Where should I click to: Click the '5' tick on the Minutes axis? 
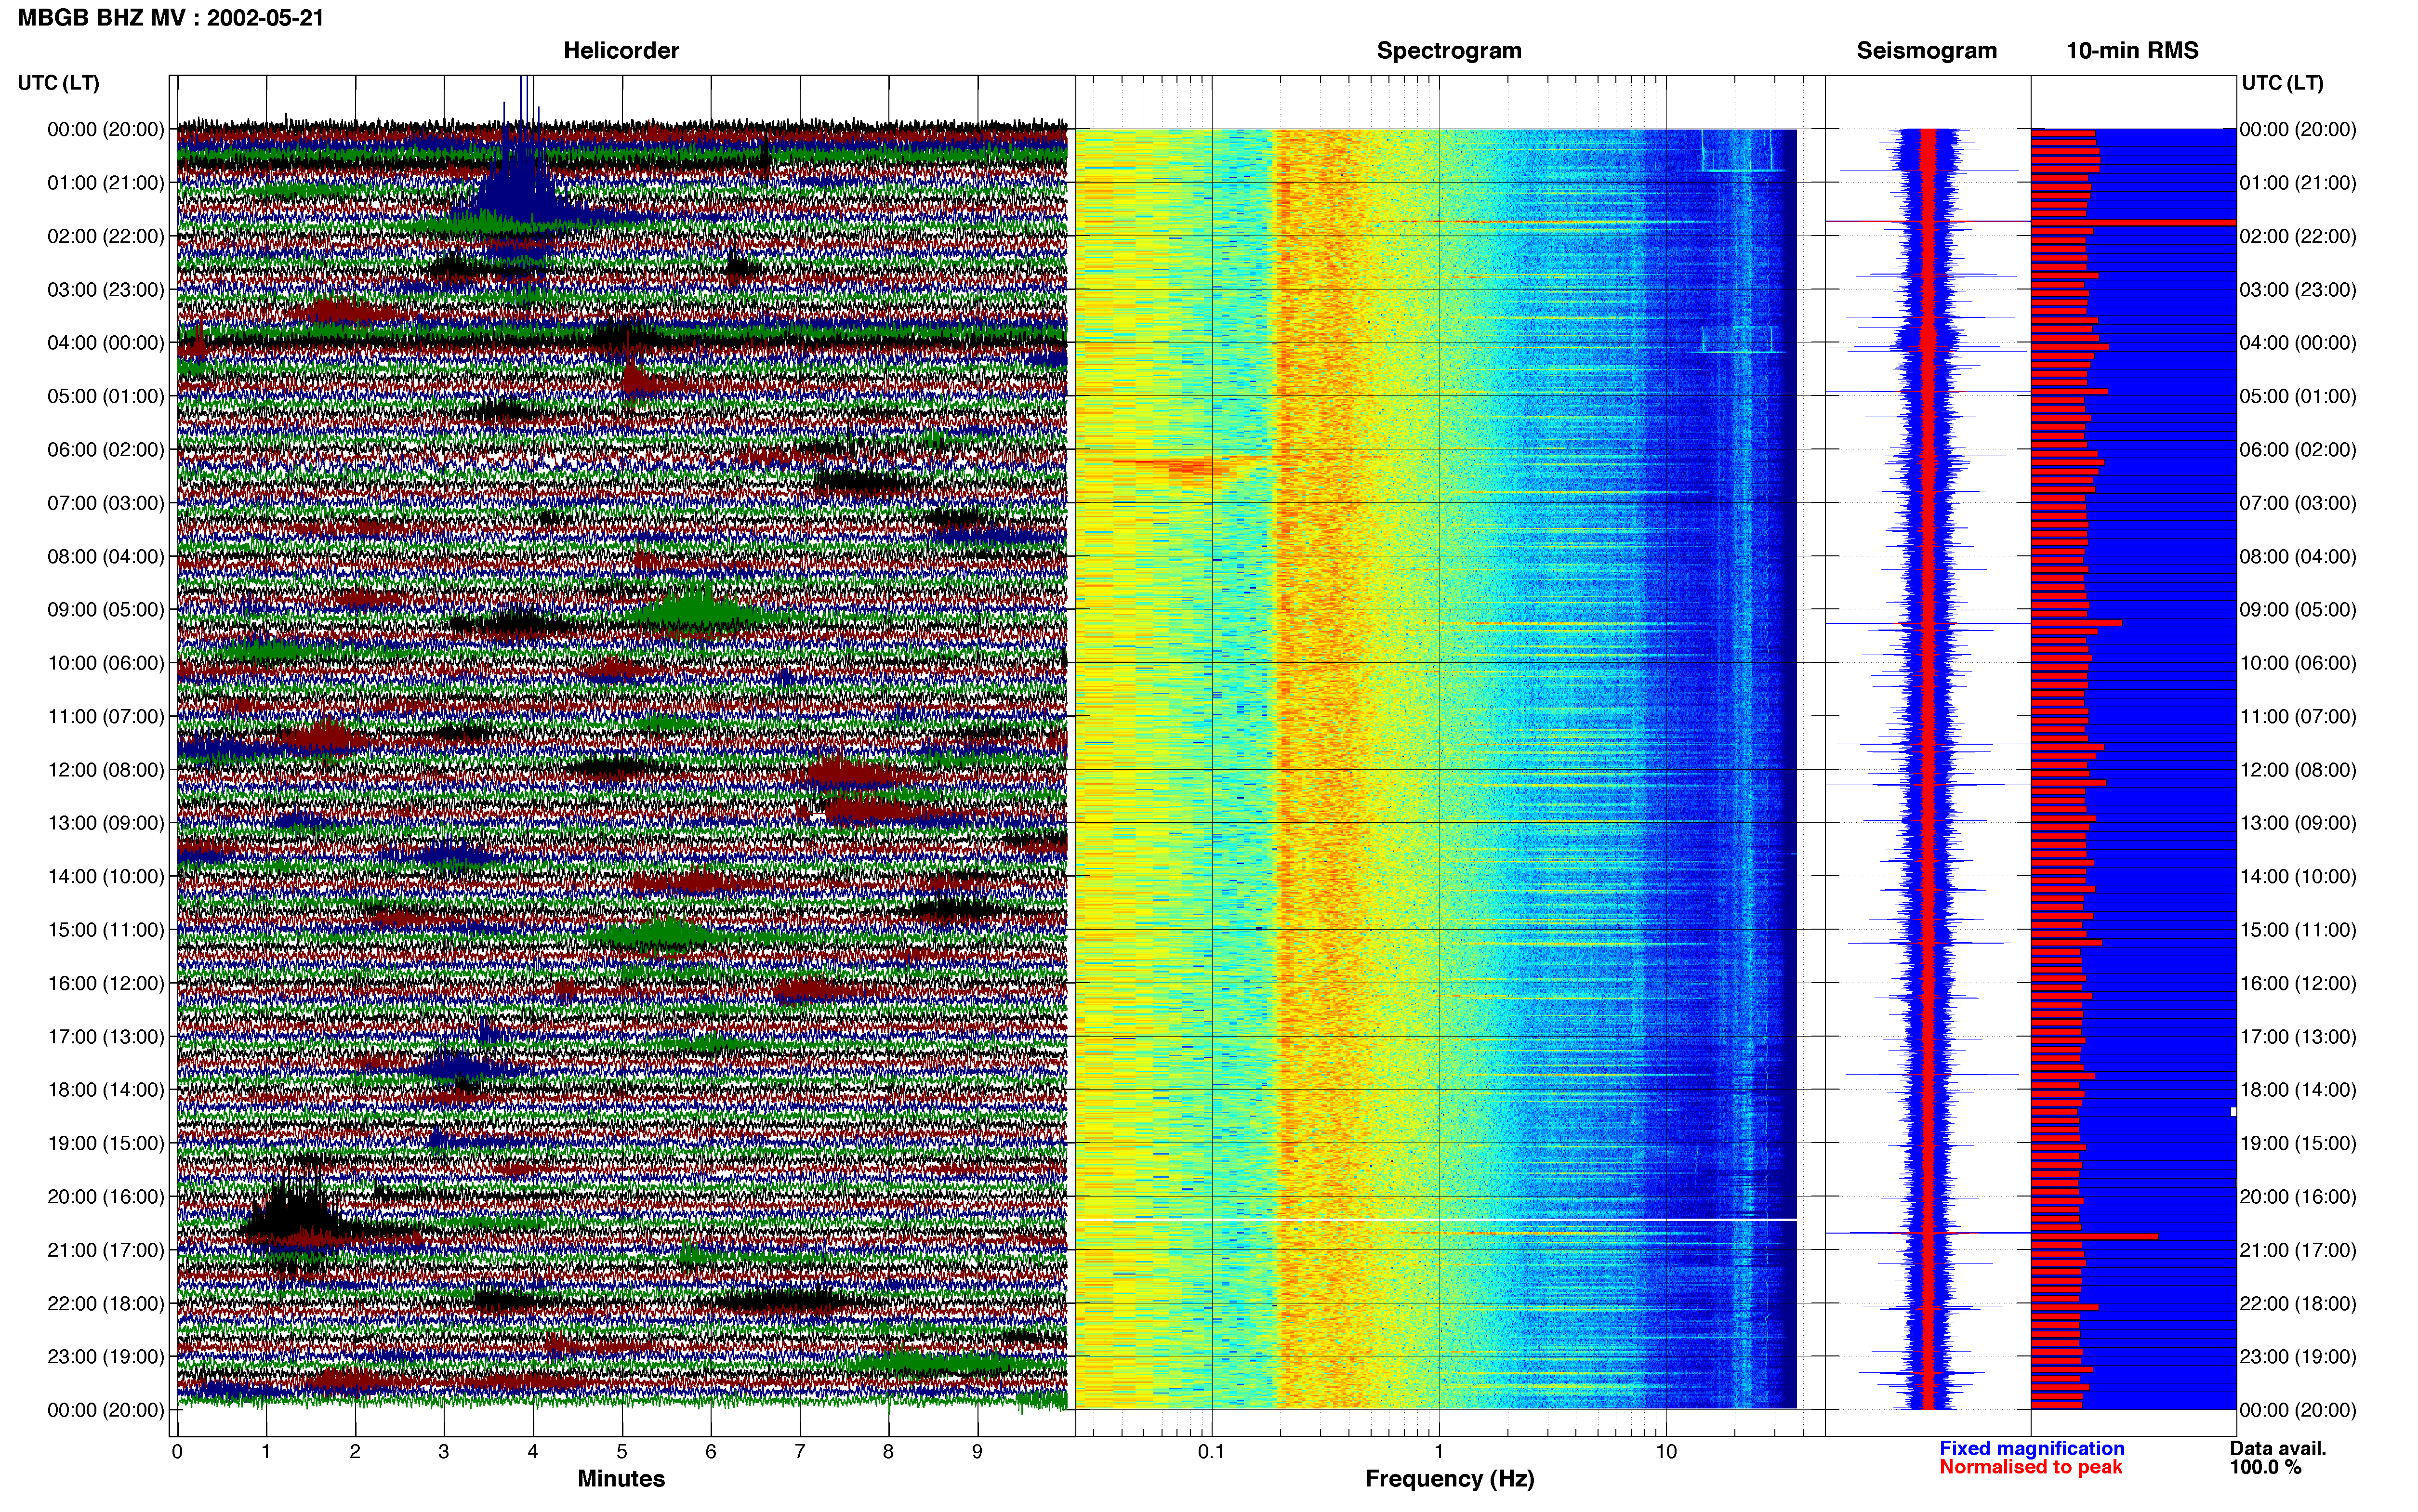click(x=622, y=1452)
